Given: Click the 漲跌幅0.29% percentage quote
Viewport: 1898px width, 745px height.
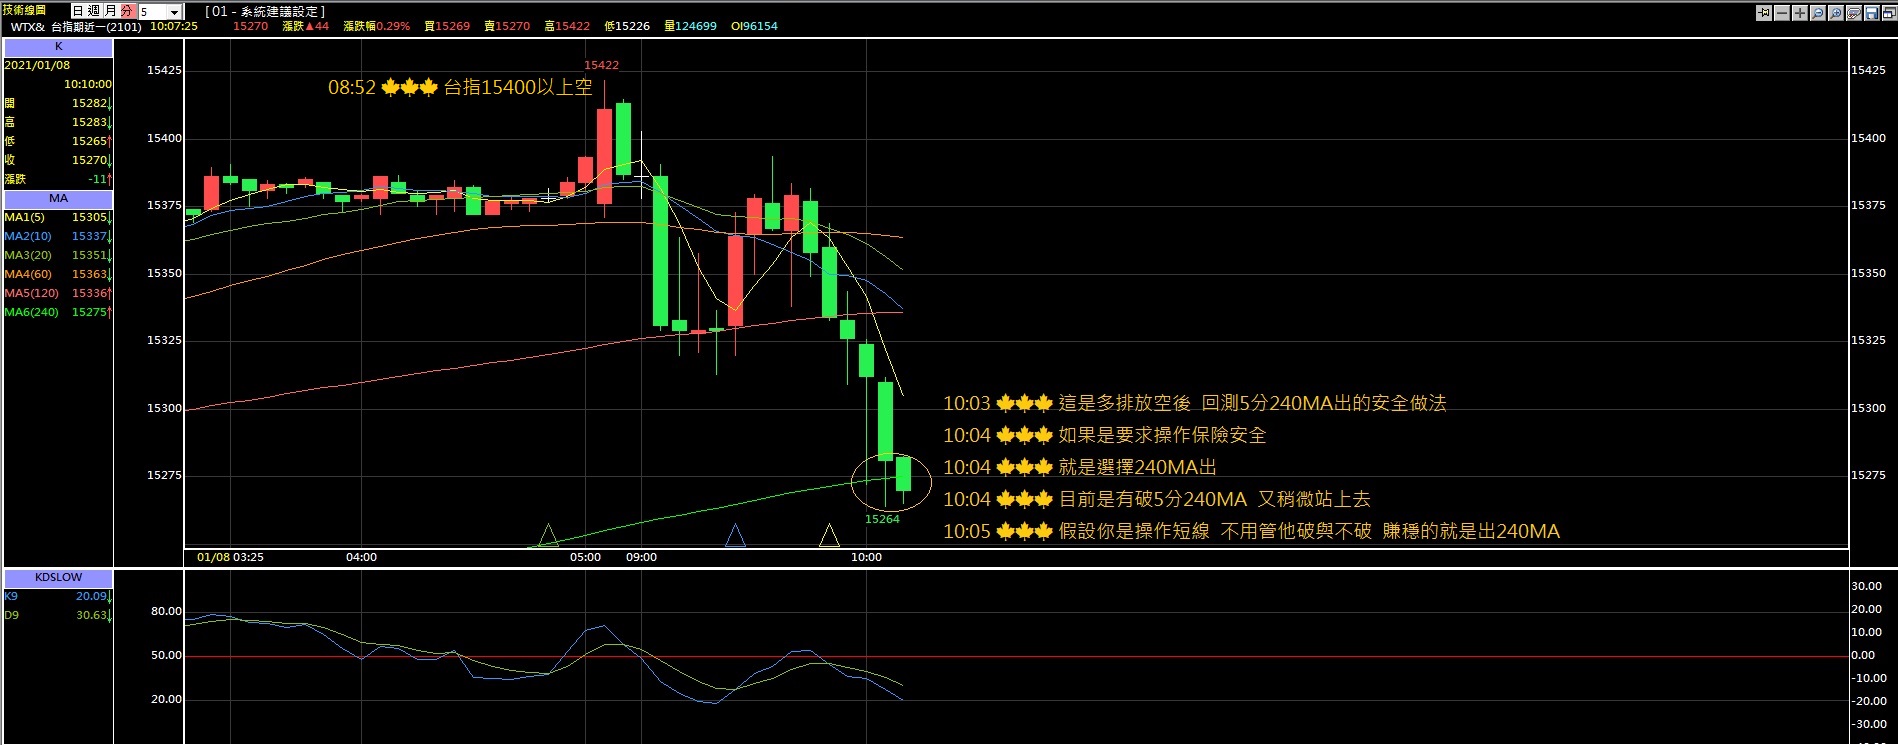Looking at the screenshot, I should [x=376, y=26].
